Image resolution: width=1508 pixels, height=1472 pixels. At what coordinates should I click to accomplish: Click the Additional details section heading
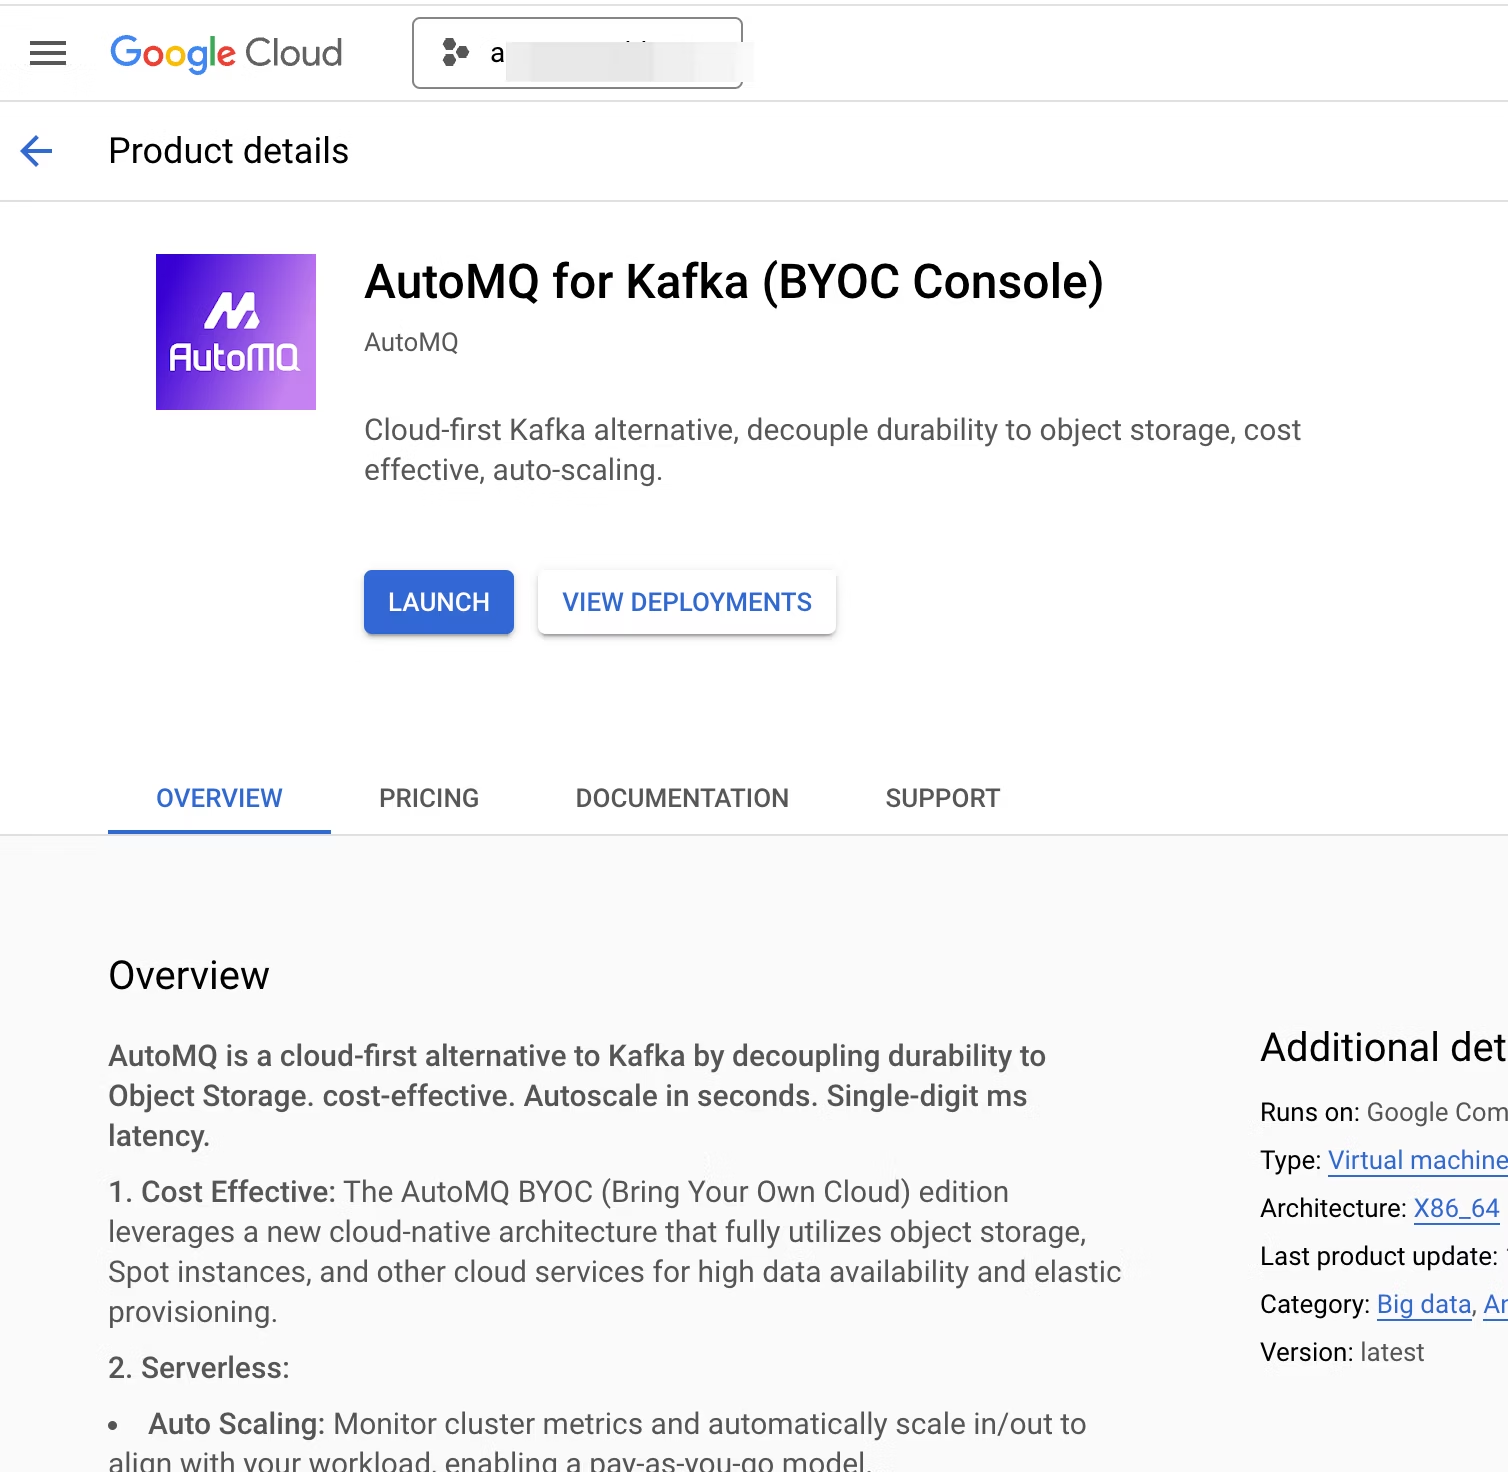click(1382, 1047)
